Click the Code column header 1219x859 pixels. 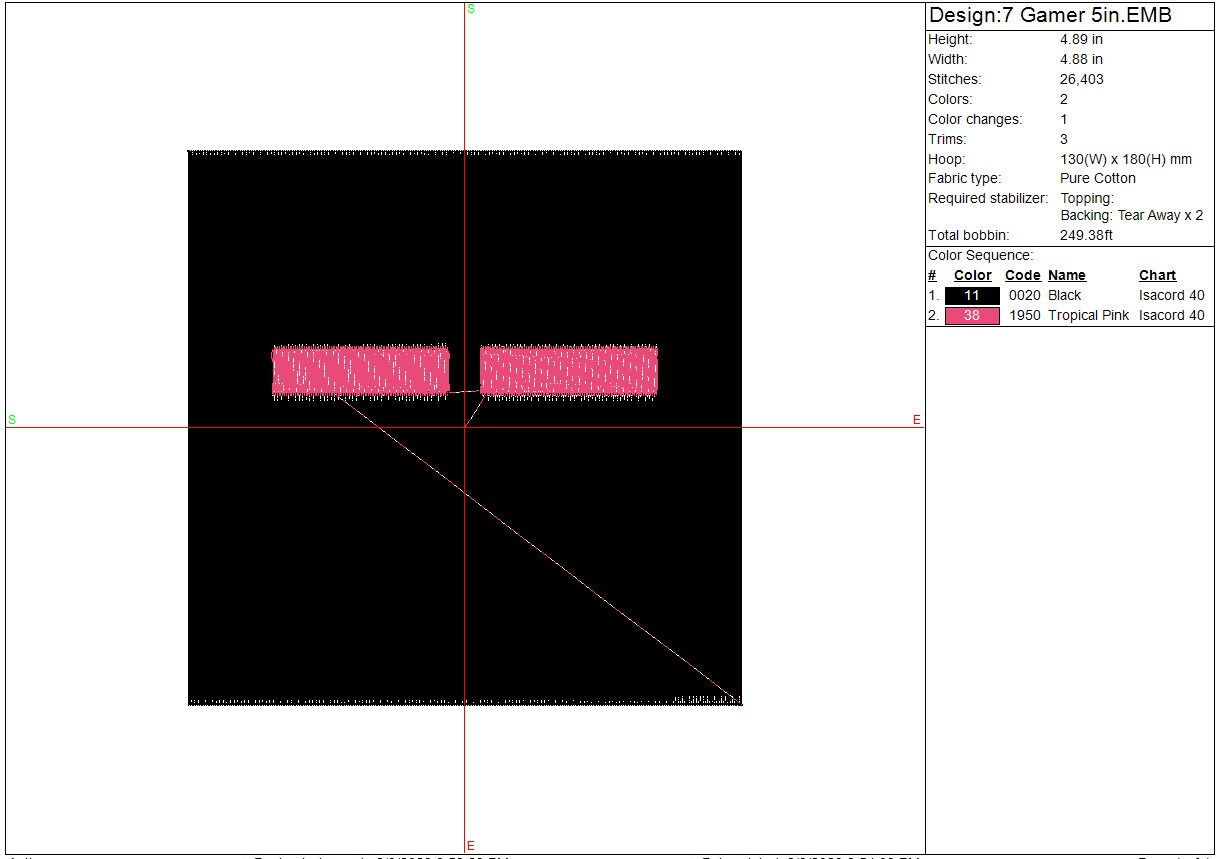pyautogui.click(x=1022, y=276)
